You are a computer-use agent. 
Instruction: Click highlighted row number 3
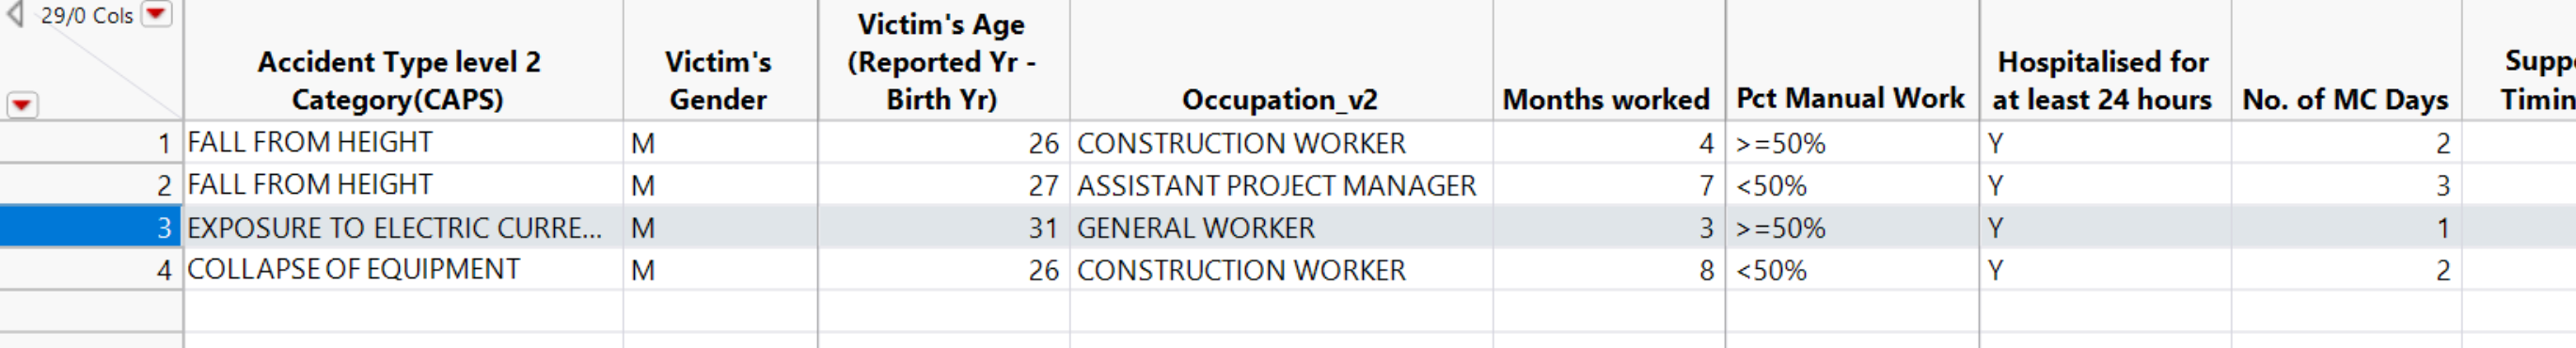tap(91, 228)
